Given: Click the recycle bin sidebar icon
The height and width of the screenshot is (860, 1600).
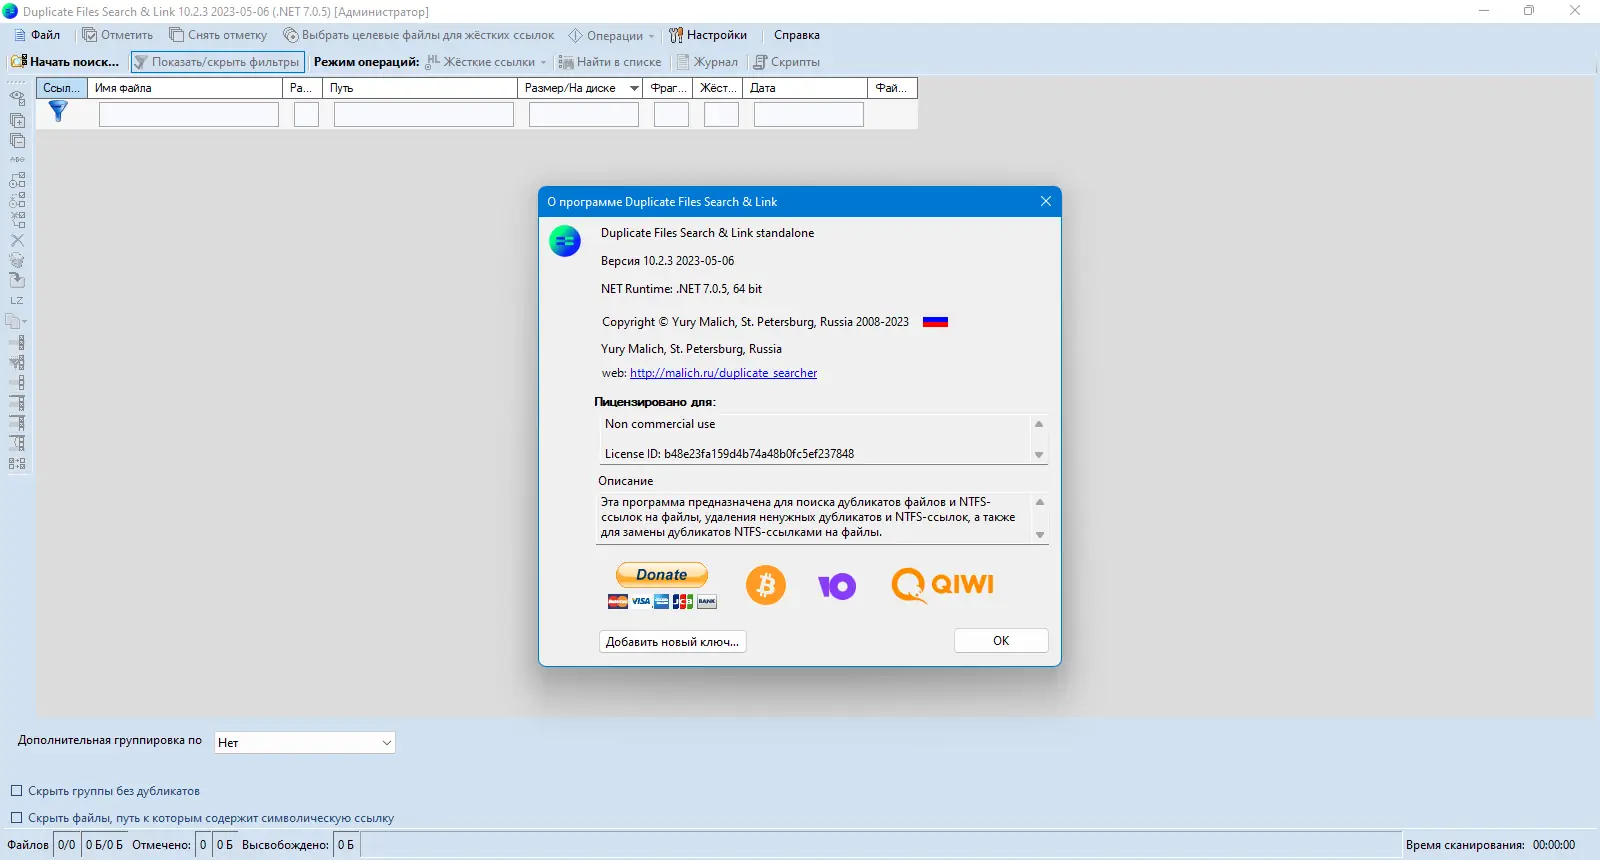Looking at the screenshot, I should [17, 260].
